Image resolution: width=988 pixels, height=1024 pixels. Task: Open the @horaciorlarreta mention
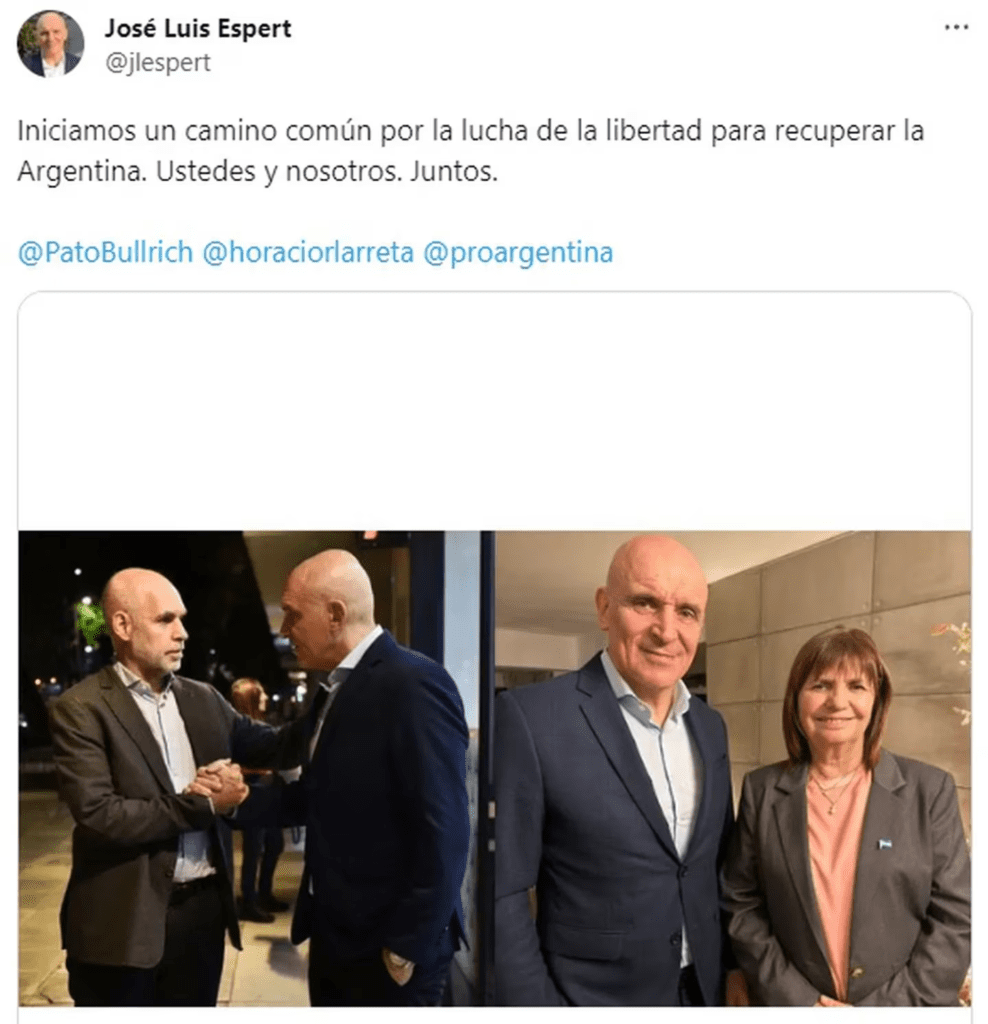pyautogui.click(x=308, y=252)
